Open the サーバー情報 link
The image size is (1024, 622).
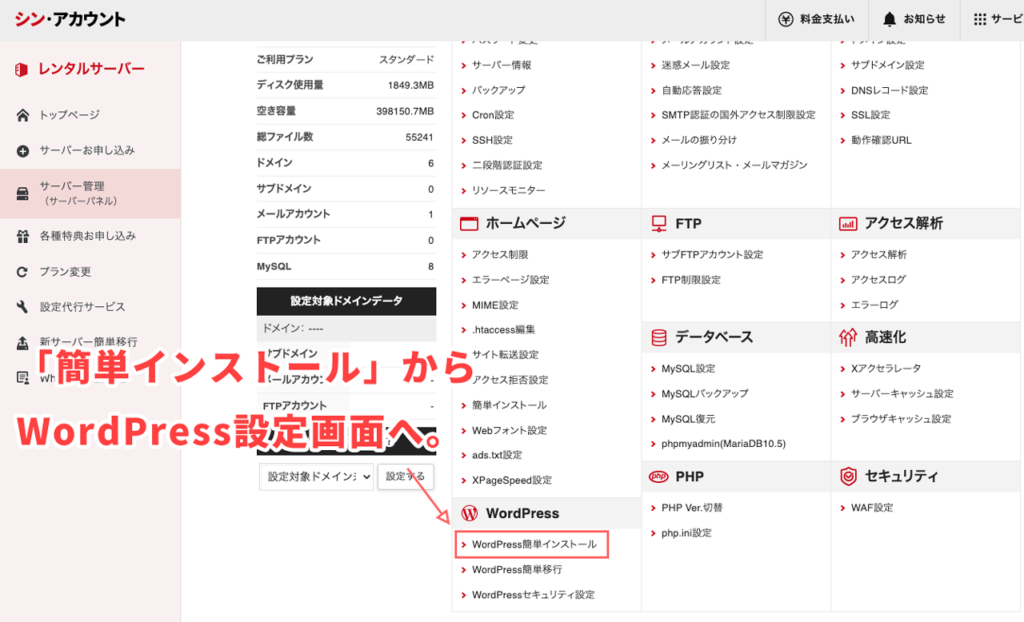502,65
